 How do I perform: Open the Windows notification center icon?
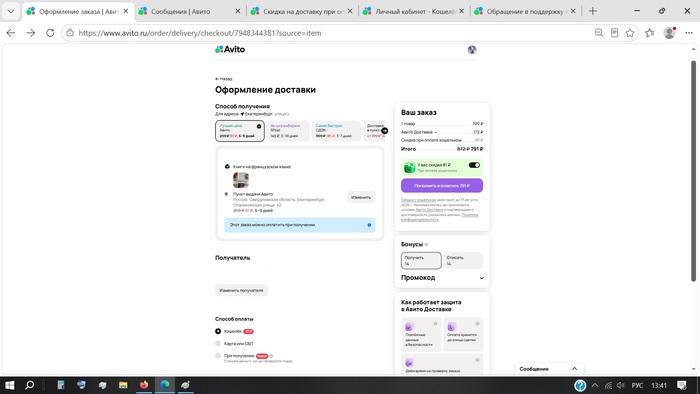coord(682,385)
